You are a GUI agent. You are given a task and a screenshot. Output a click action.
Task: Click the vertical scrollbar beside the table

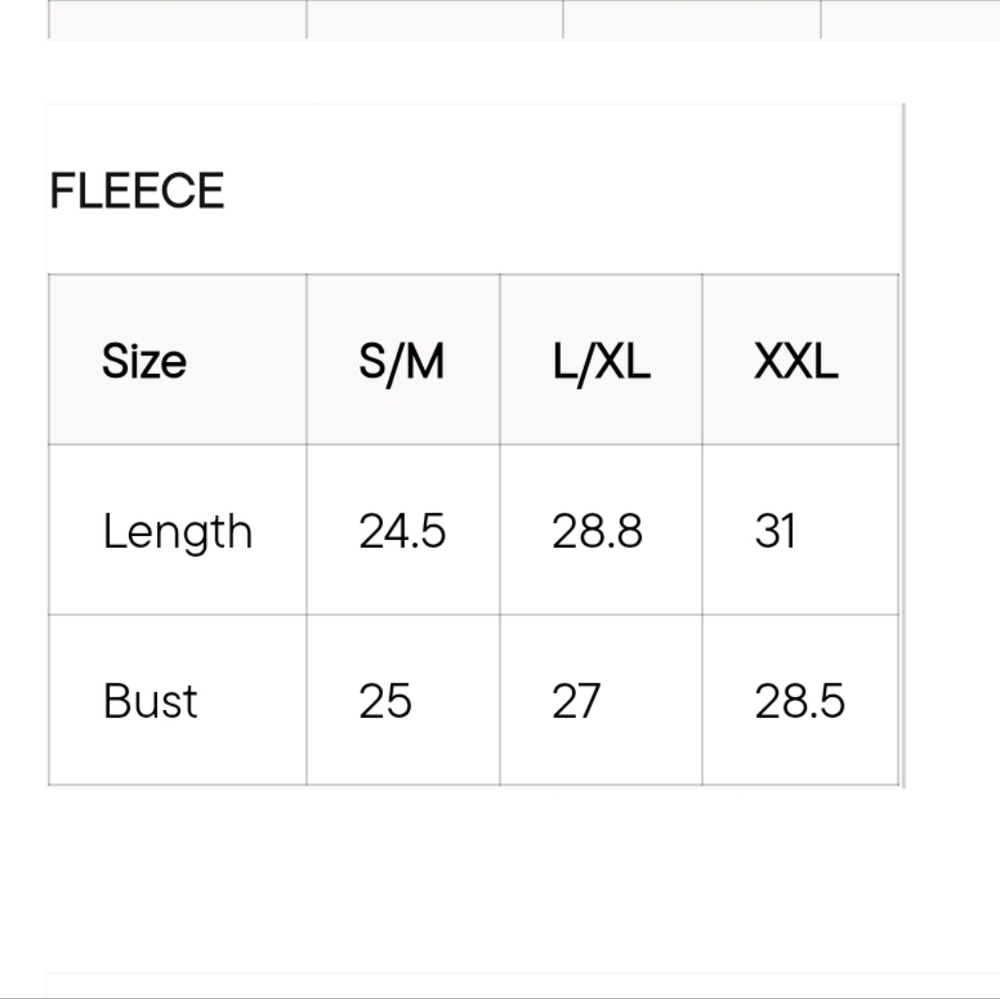pos(902,445)
